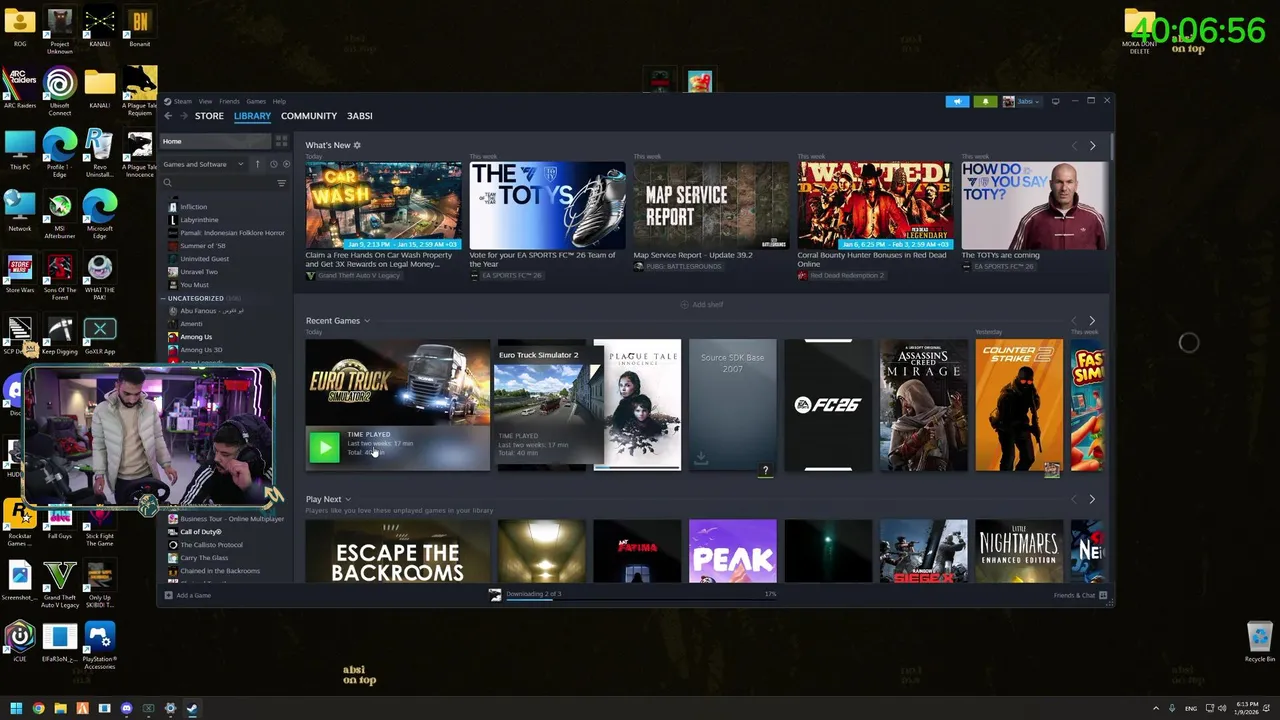The height and width of the screenshot is (720, 1280).
Task: Click Chrome icon in the taskbar
Action: coord(38,708)
